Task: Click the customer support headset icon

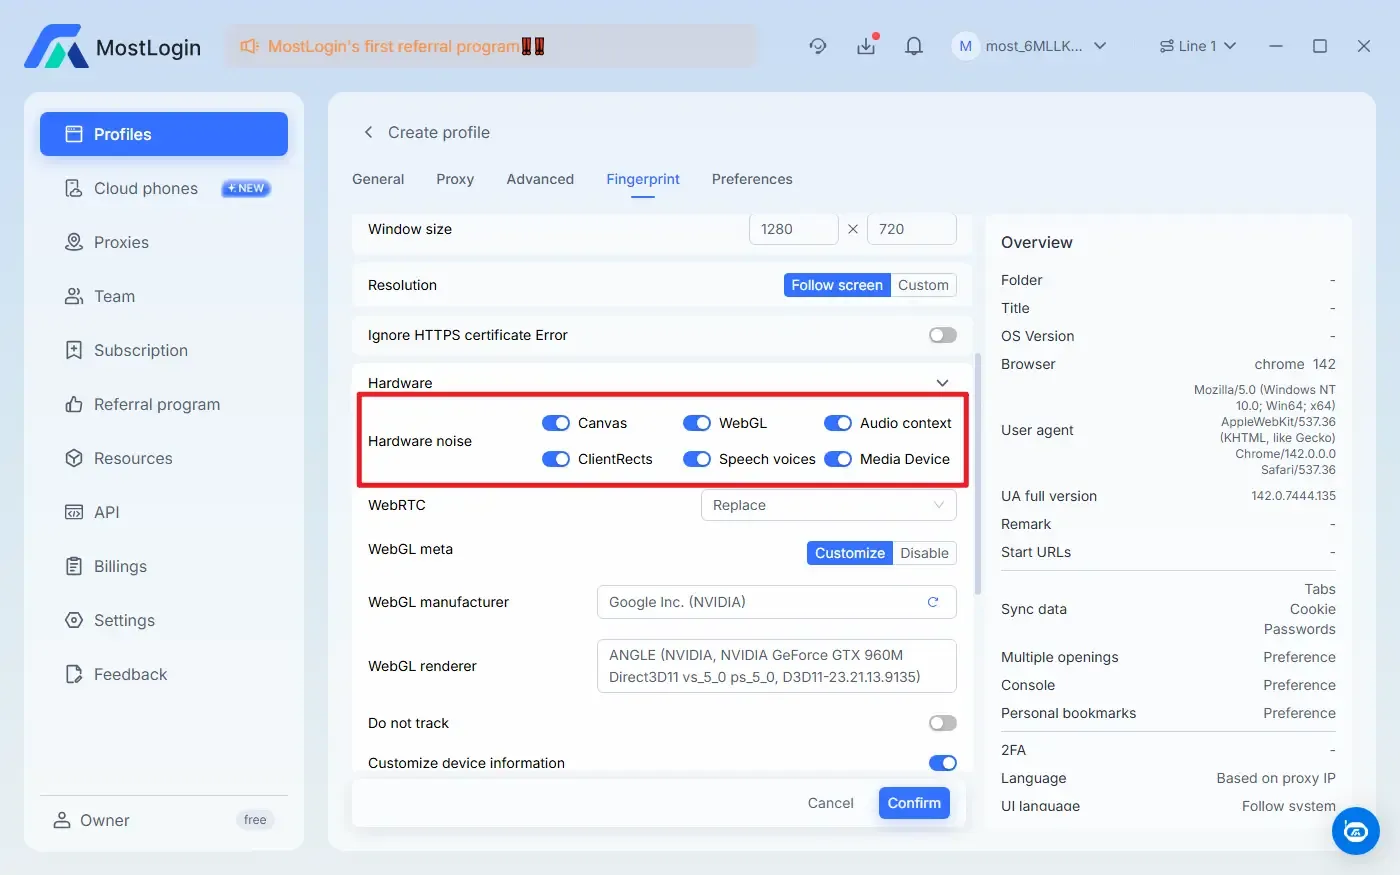Action: [1355, 830]
